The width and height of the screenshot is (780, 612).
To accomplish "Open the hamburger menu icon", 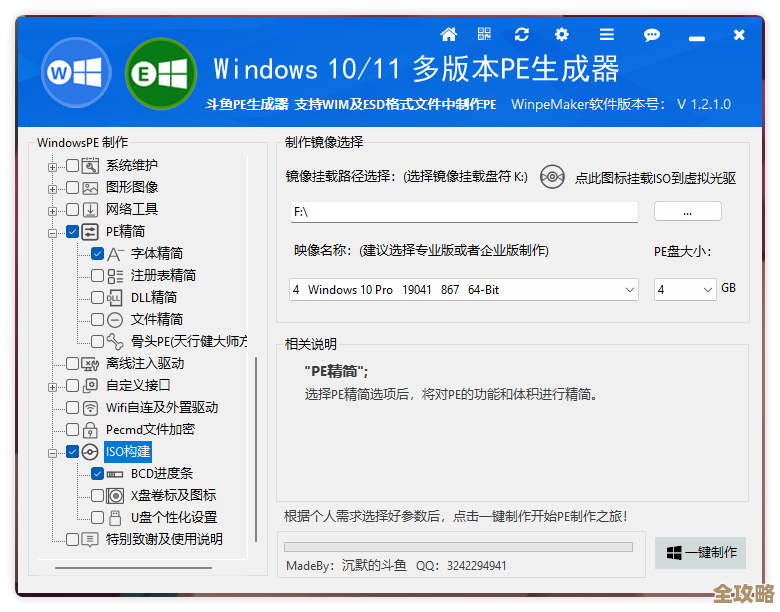I will [x=606, y=34].
